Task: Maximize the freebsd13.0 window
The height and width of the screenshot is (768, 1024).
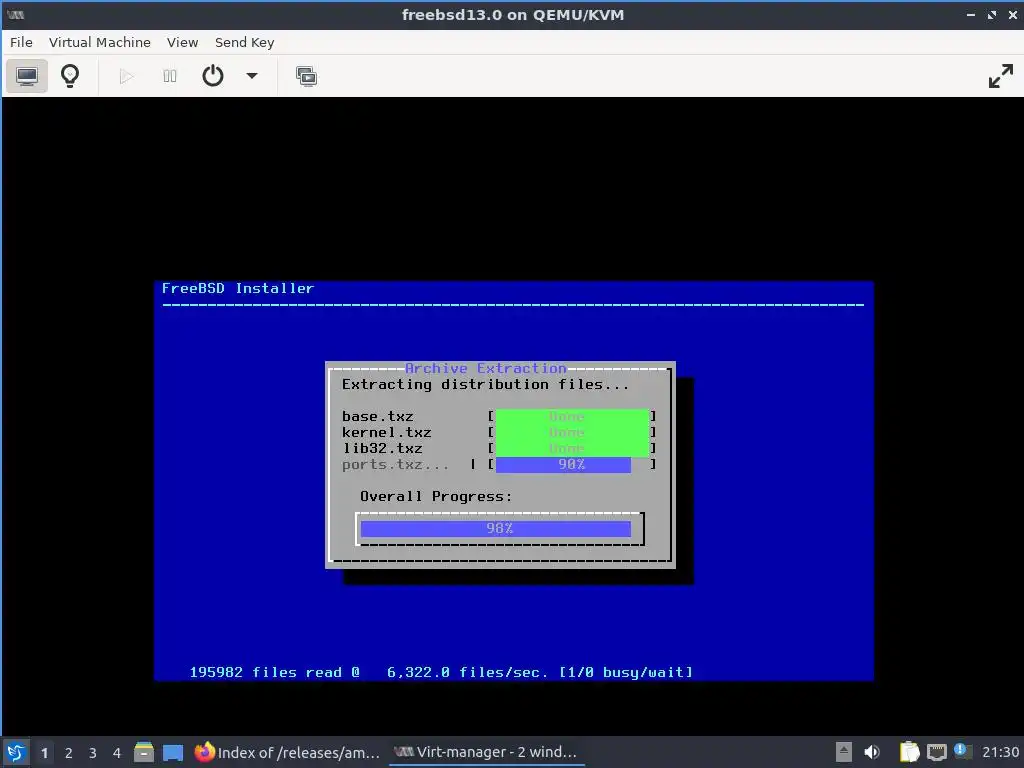Action: click(x=992, y=14)
